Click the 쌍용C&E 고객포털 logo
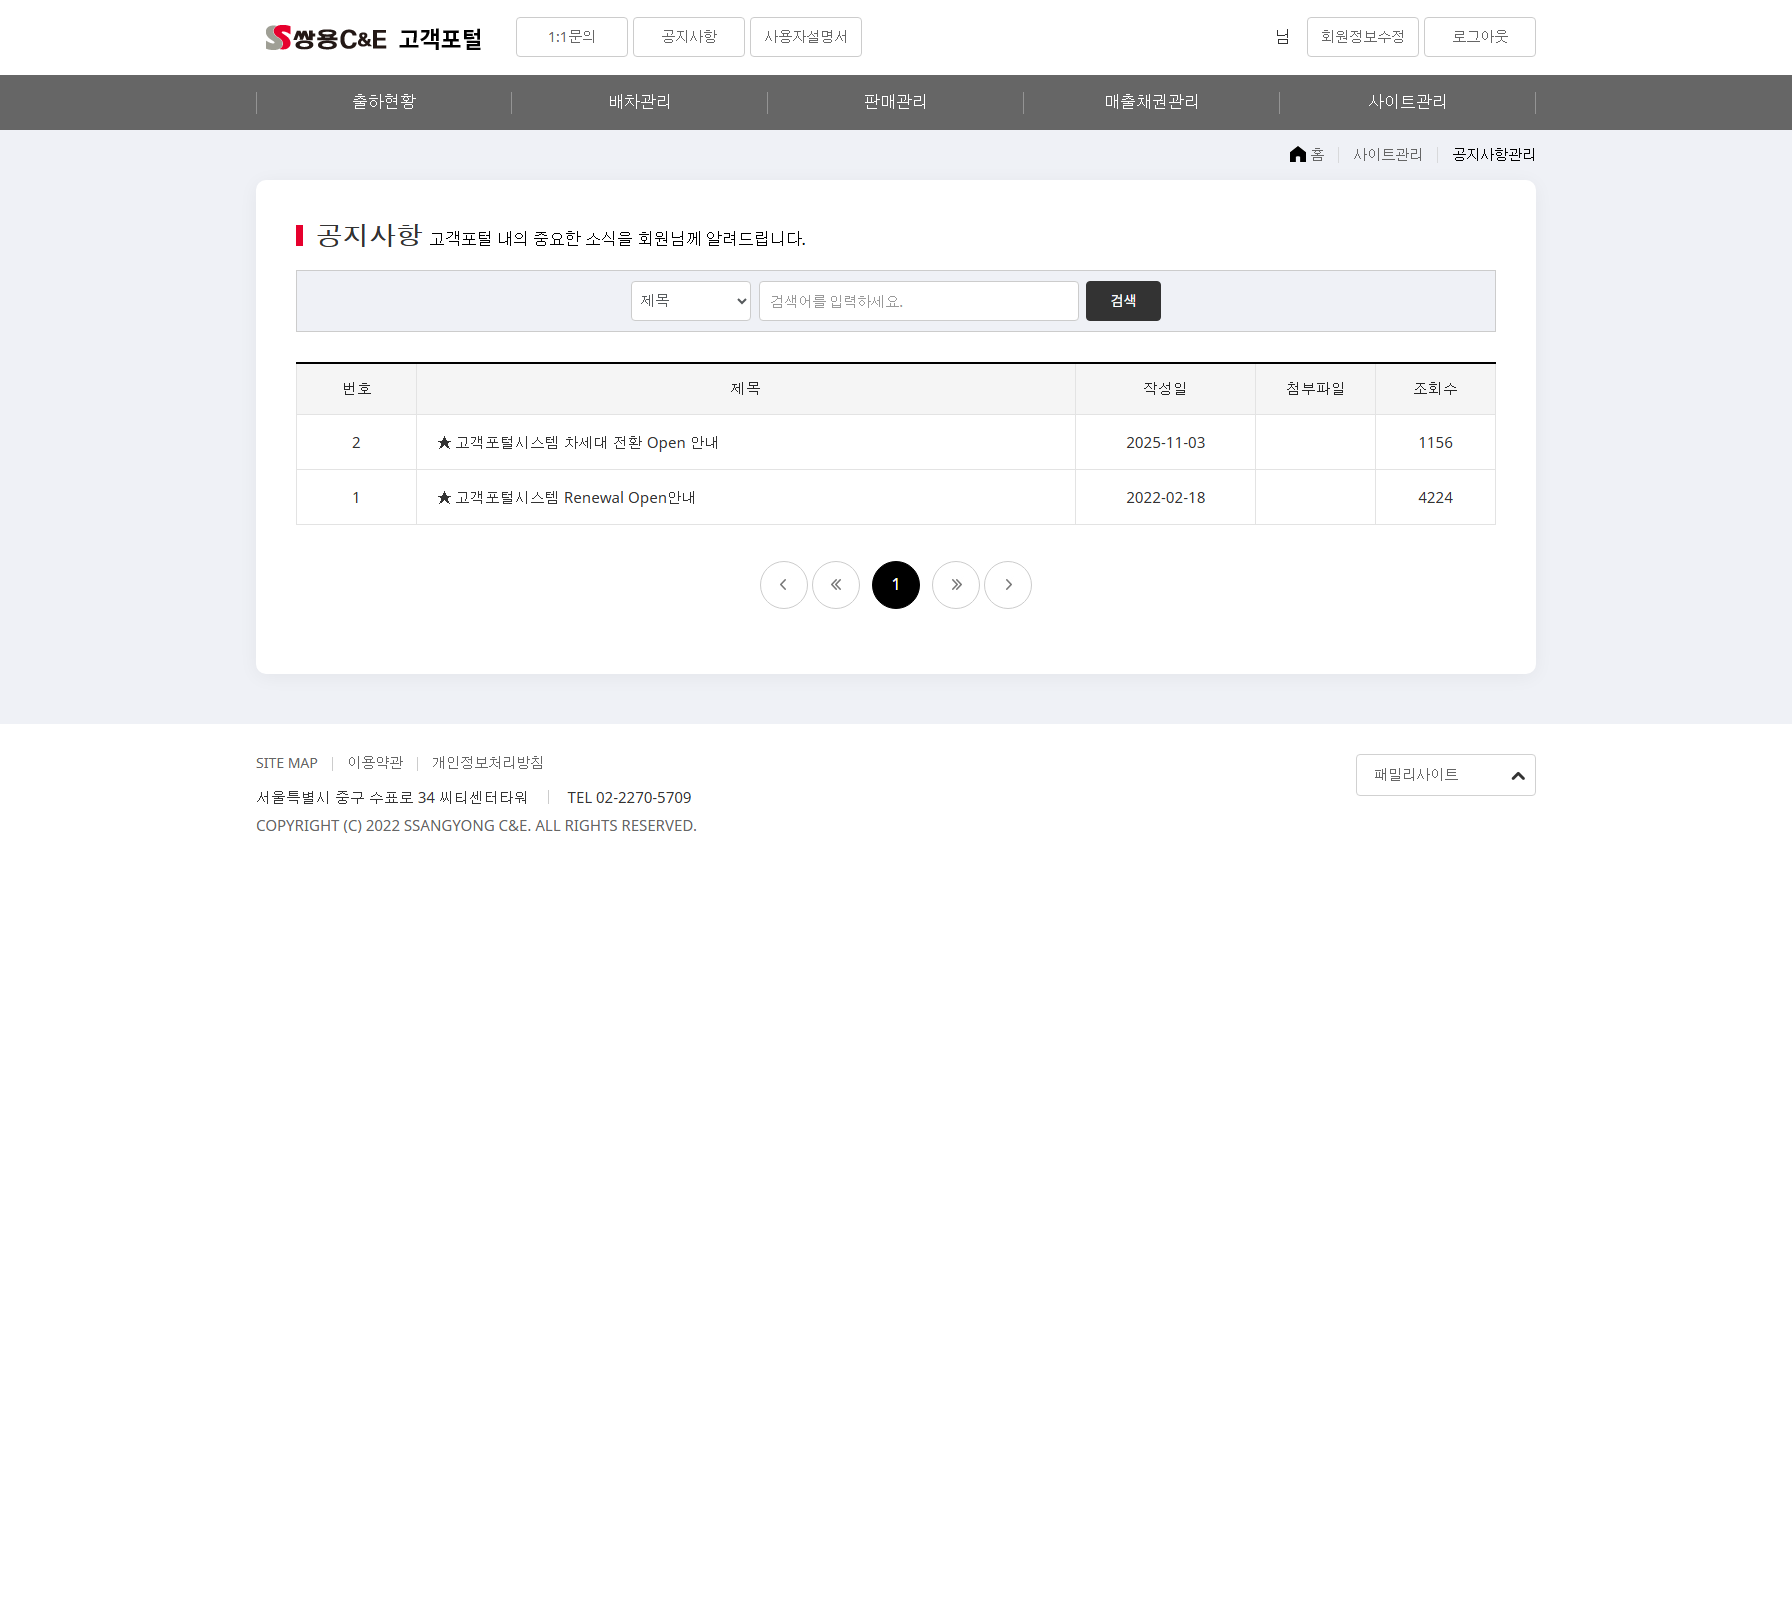Image resolution: width=1792 pixels, height=1600 pixels. click(x=373, y=38)
